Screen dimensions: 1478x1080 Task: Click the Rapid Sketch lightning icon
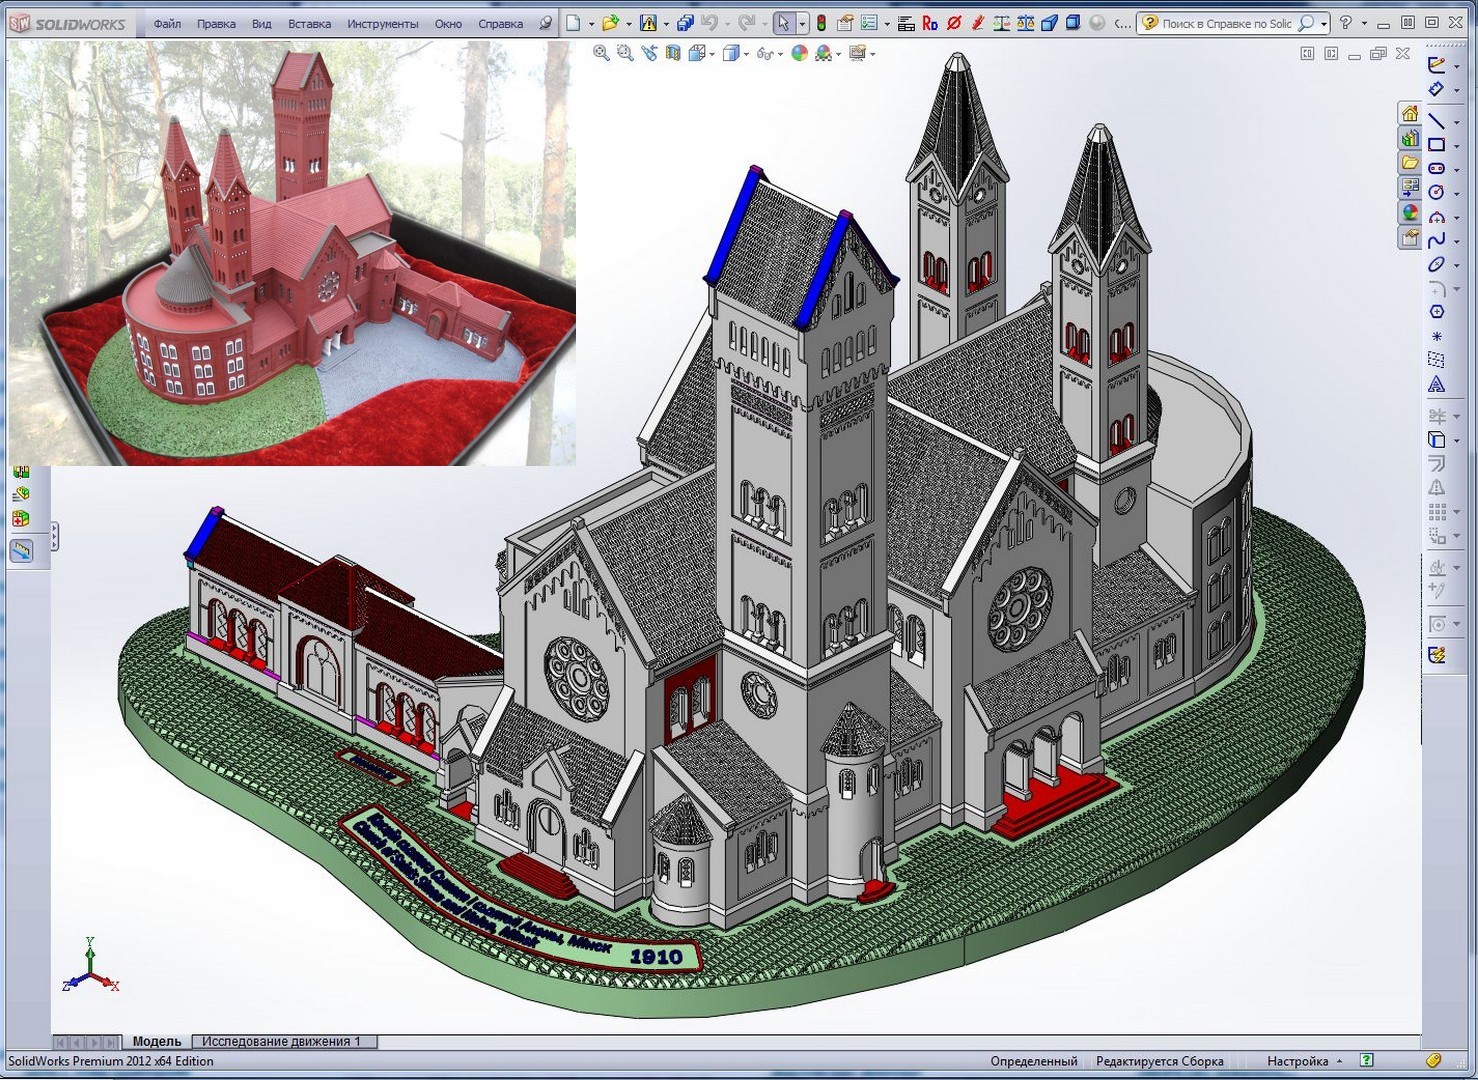pos(1436,655)
